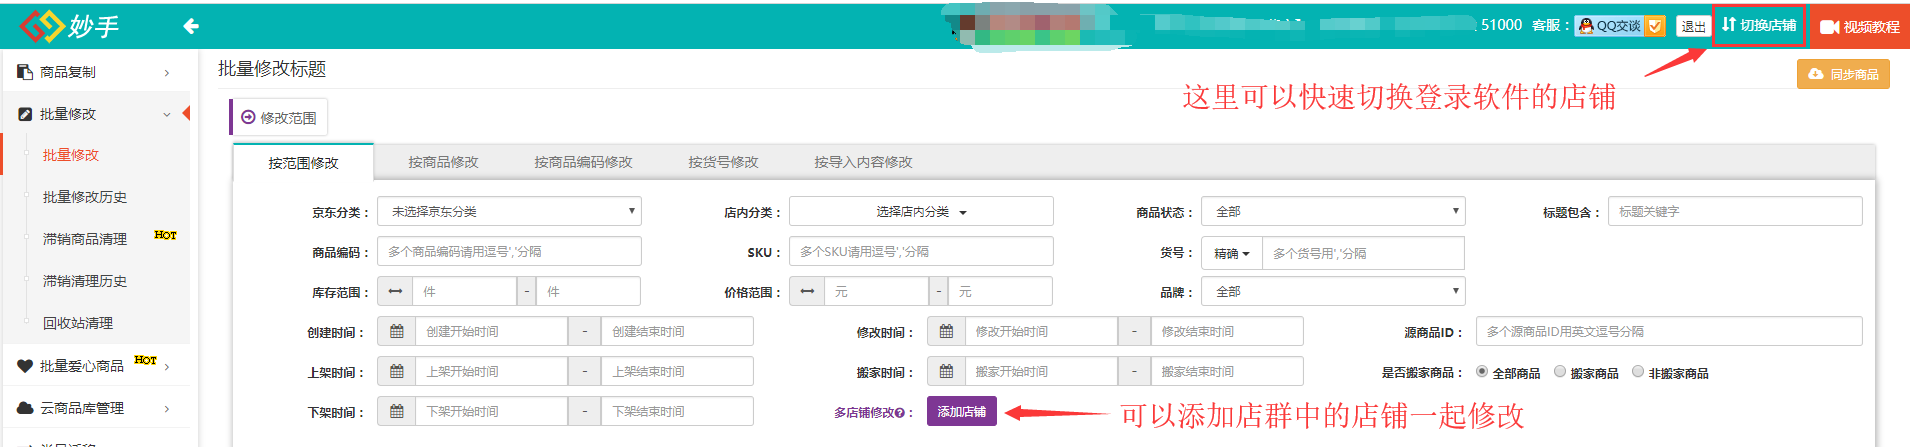Switch to the 按货号修改 tab
This screenshot has height=447, width=1910.
[723, 162]
